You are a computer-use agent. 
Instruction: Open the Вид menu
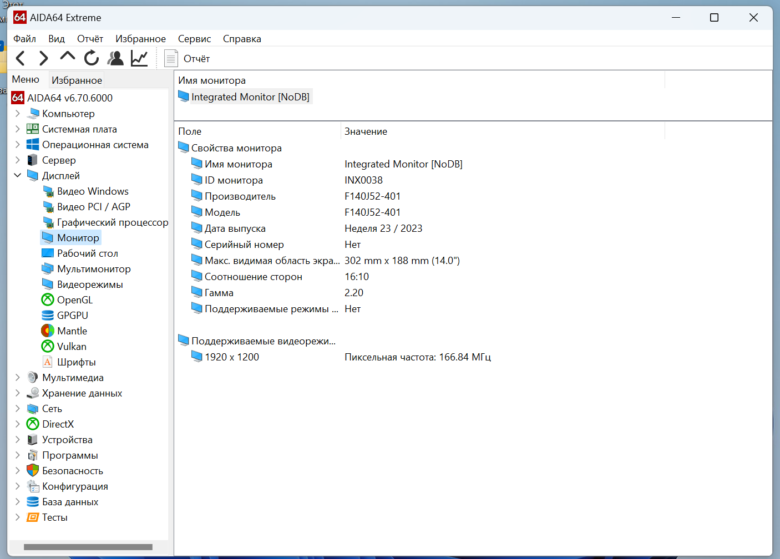56,39
